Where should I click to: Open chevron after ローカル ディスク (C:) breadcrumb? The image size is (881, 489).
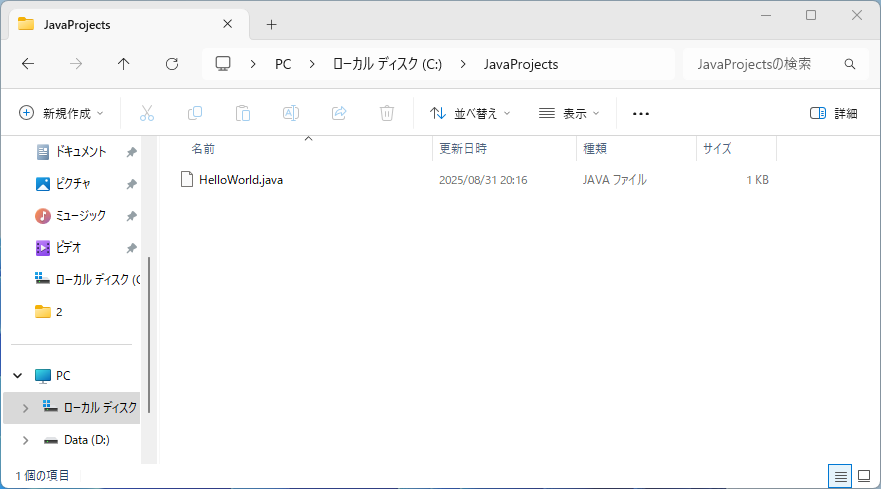point(463,64)
